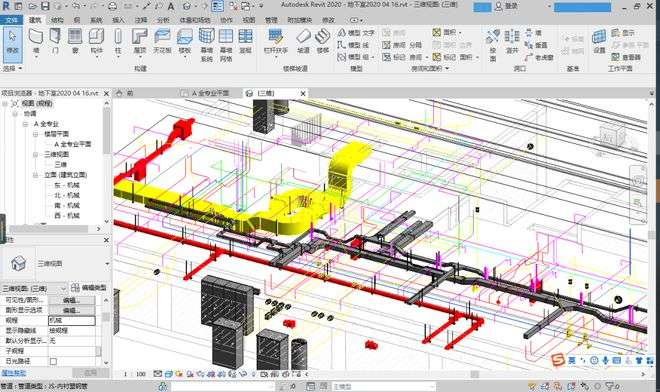This screenshot has width=660, height=392.
Task: Select the Window (窗) tool
Action: coord(75,41)
